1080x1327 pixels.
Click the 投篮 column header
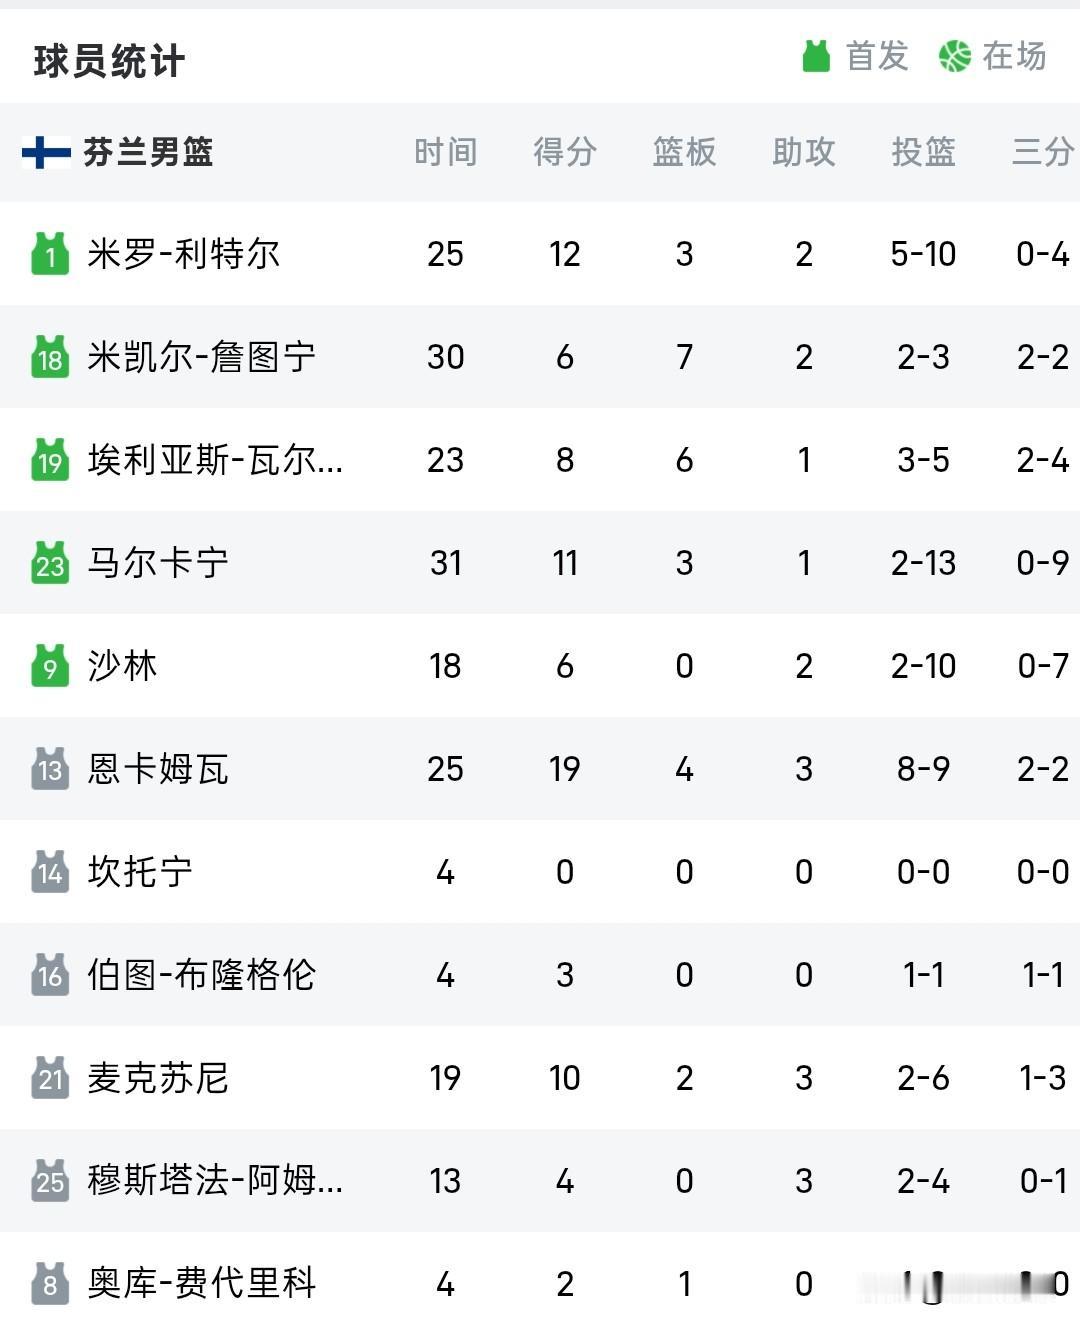pos(923,152)
